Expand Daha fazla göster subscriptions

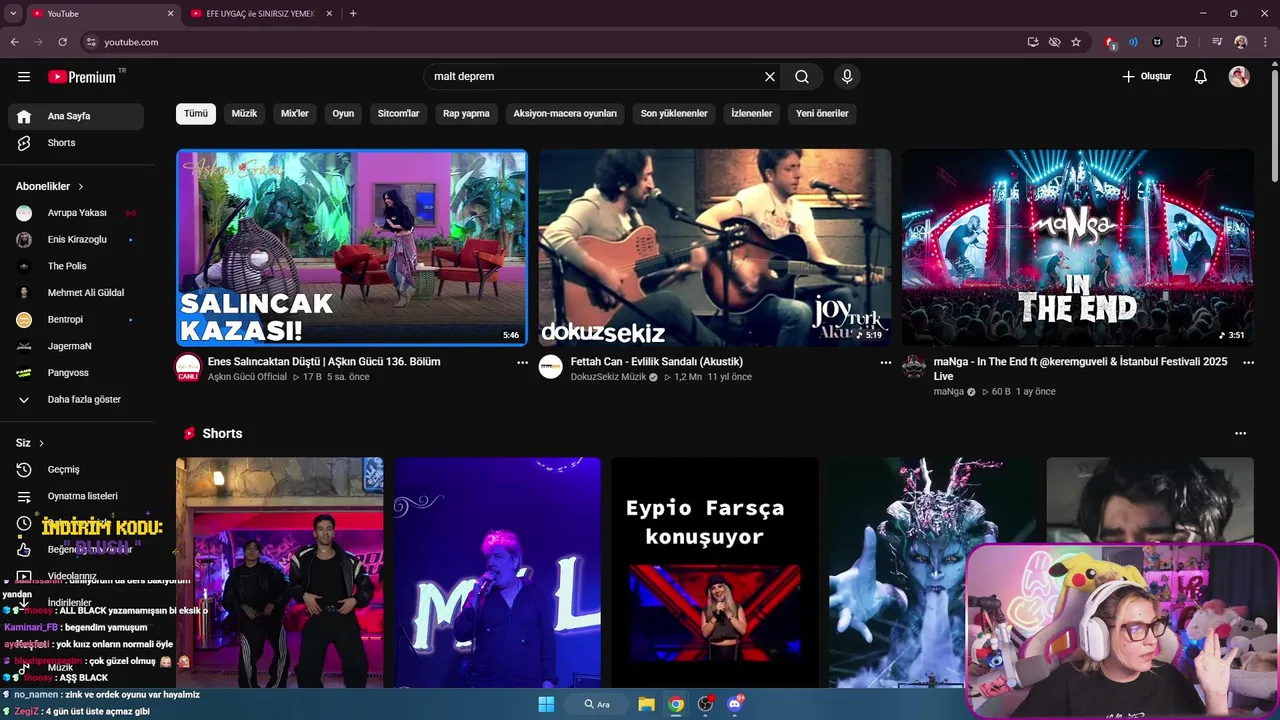tap(76, 400)
